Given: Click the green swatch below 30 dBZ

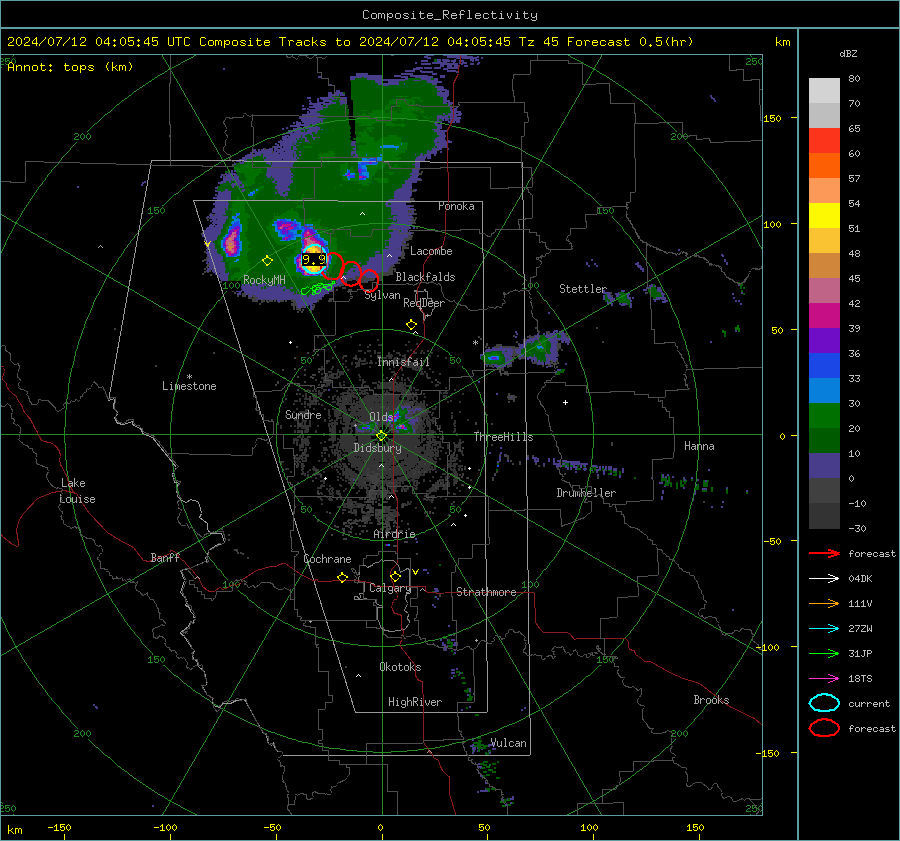Looking at the screenshot, I should pyautogui.click(x=824, y=415).
